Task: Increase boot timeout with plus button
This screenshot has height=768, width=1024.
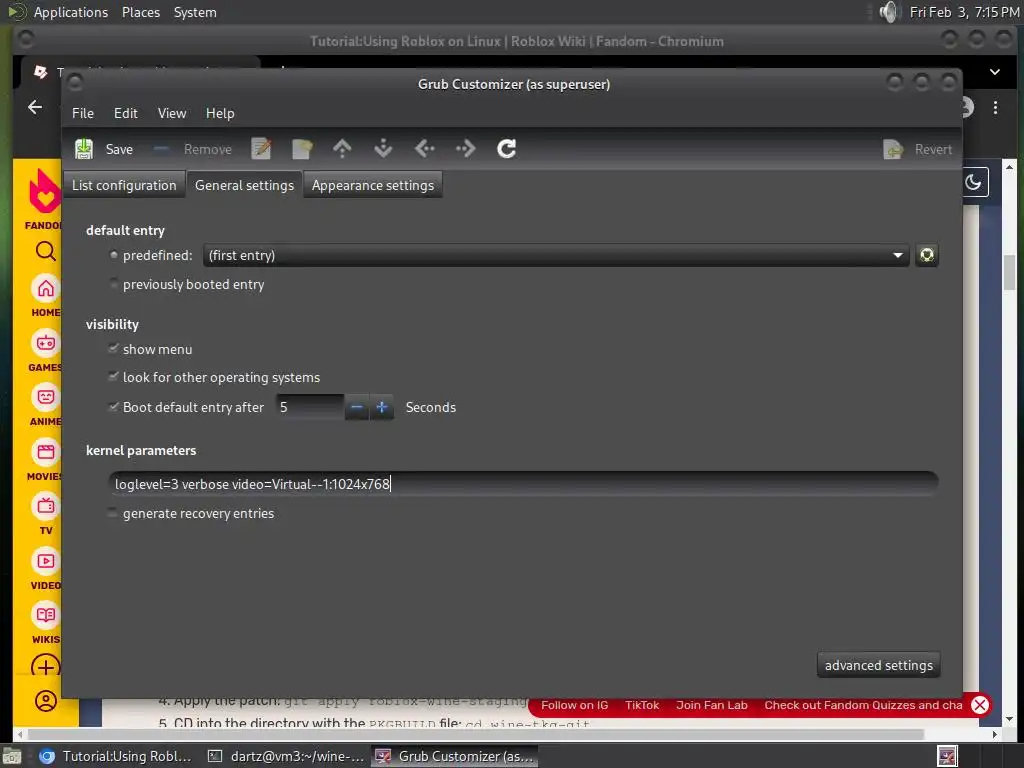Action: (382, 408)
